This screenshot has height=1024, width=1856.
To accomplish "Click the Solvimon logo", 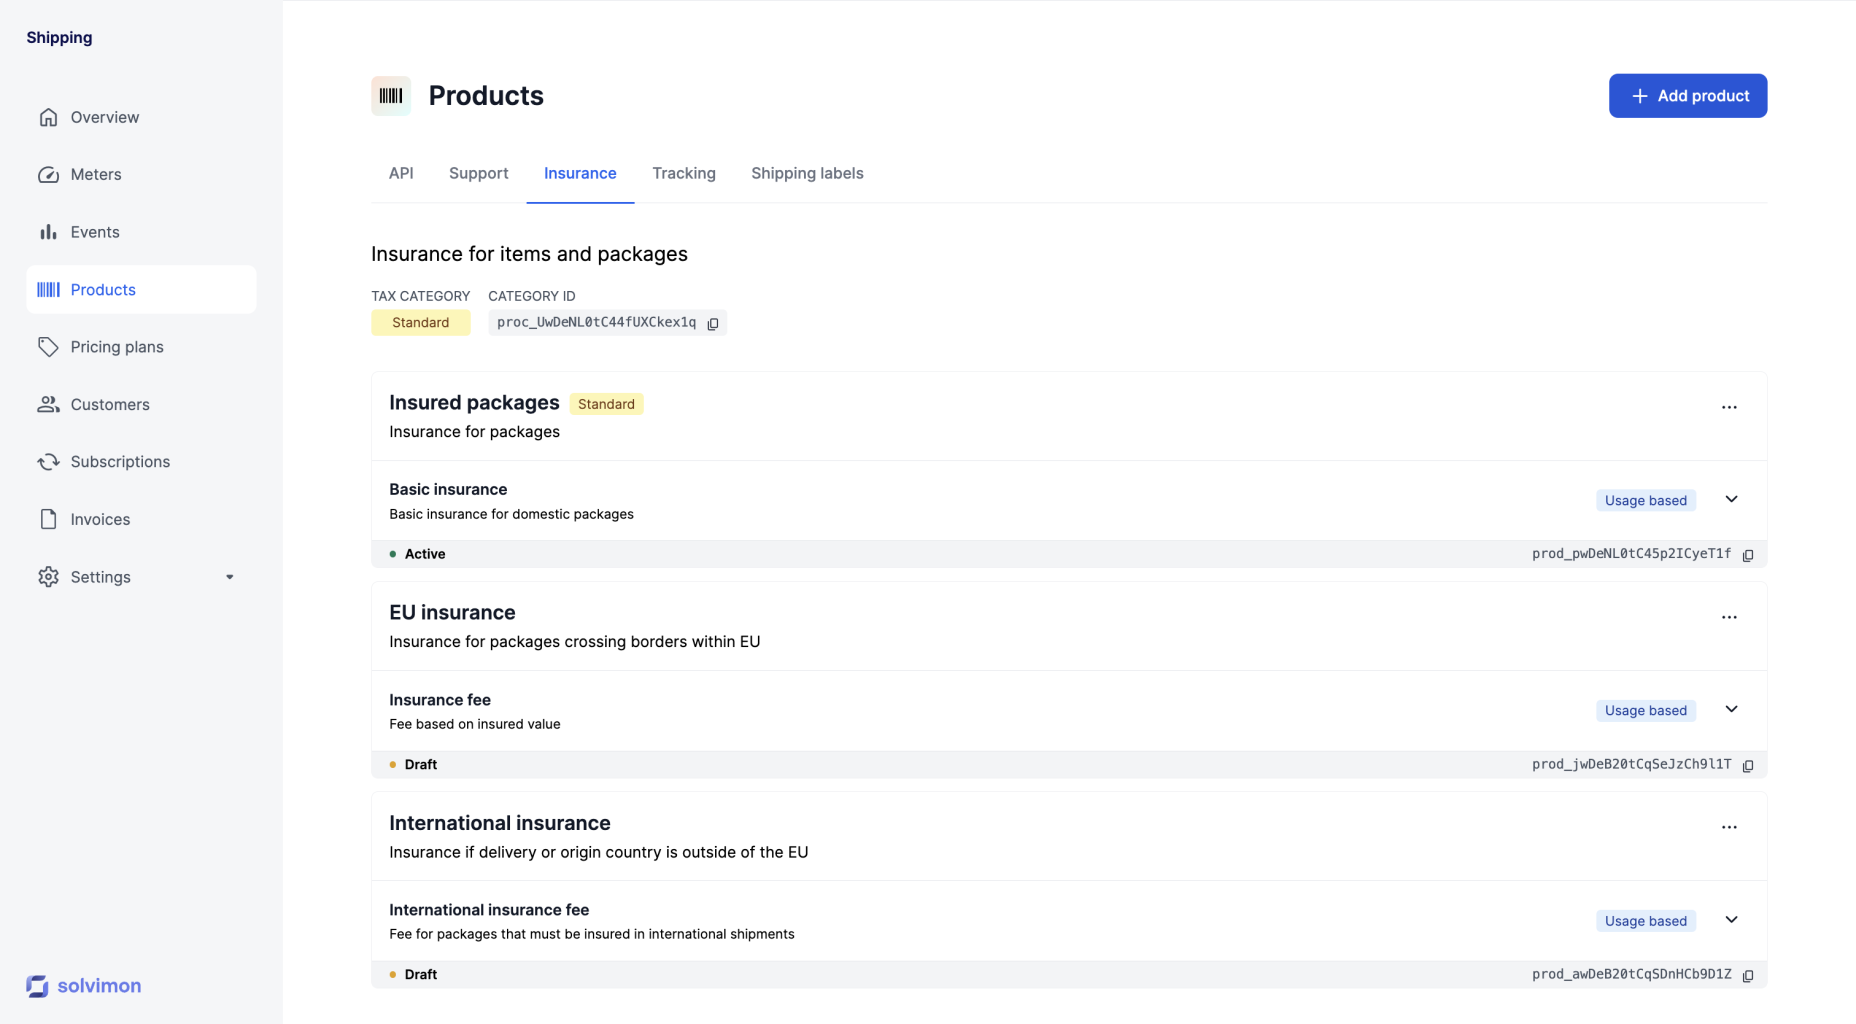I will 84,986.
